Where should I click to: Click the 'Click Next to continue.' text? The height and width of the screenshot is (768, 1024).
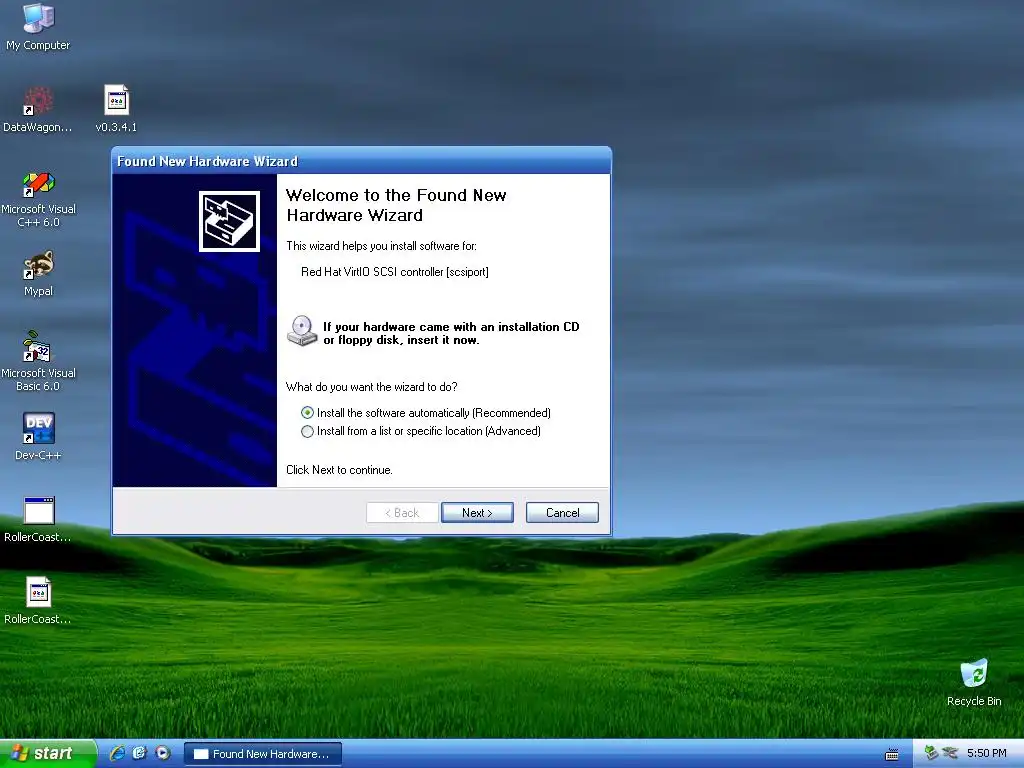(x=339, y=470)
